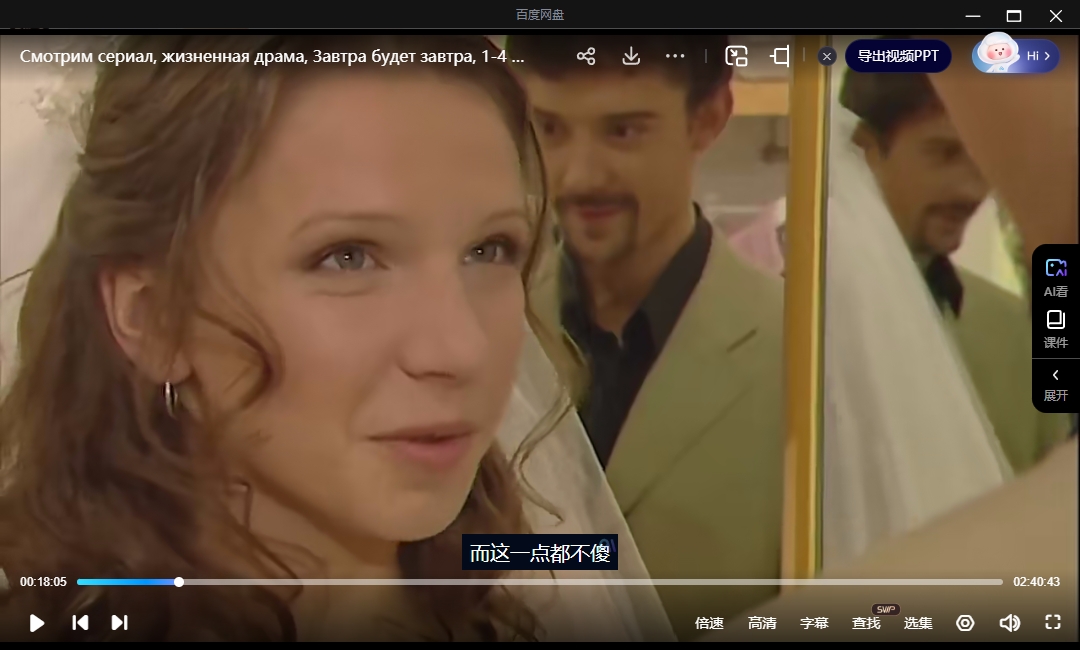Open the 课件 courseware panel

click(1056, 330)
